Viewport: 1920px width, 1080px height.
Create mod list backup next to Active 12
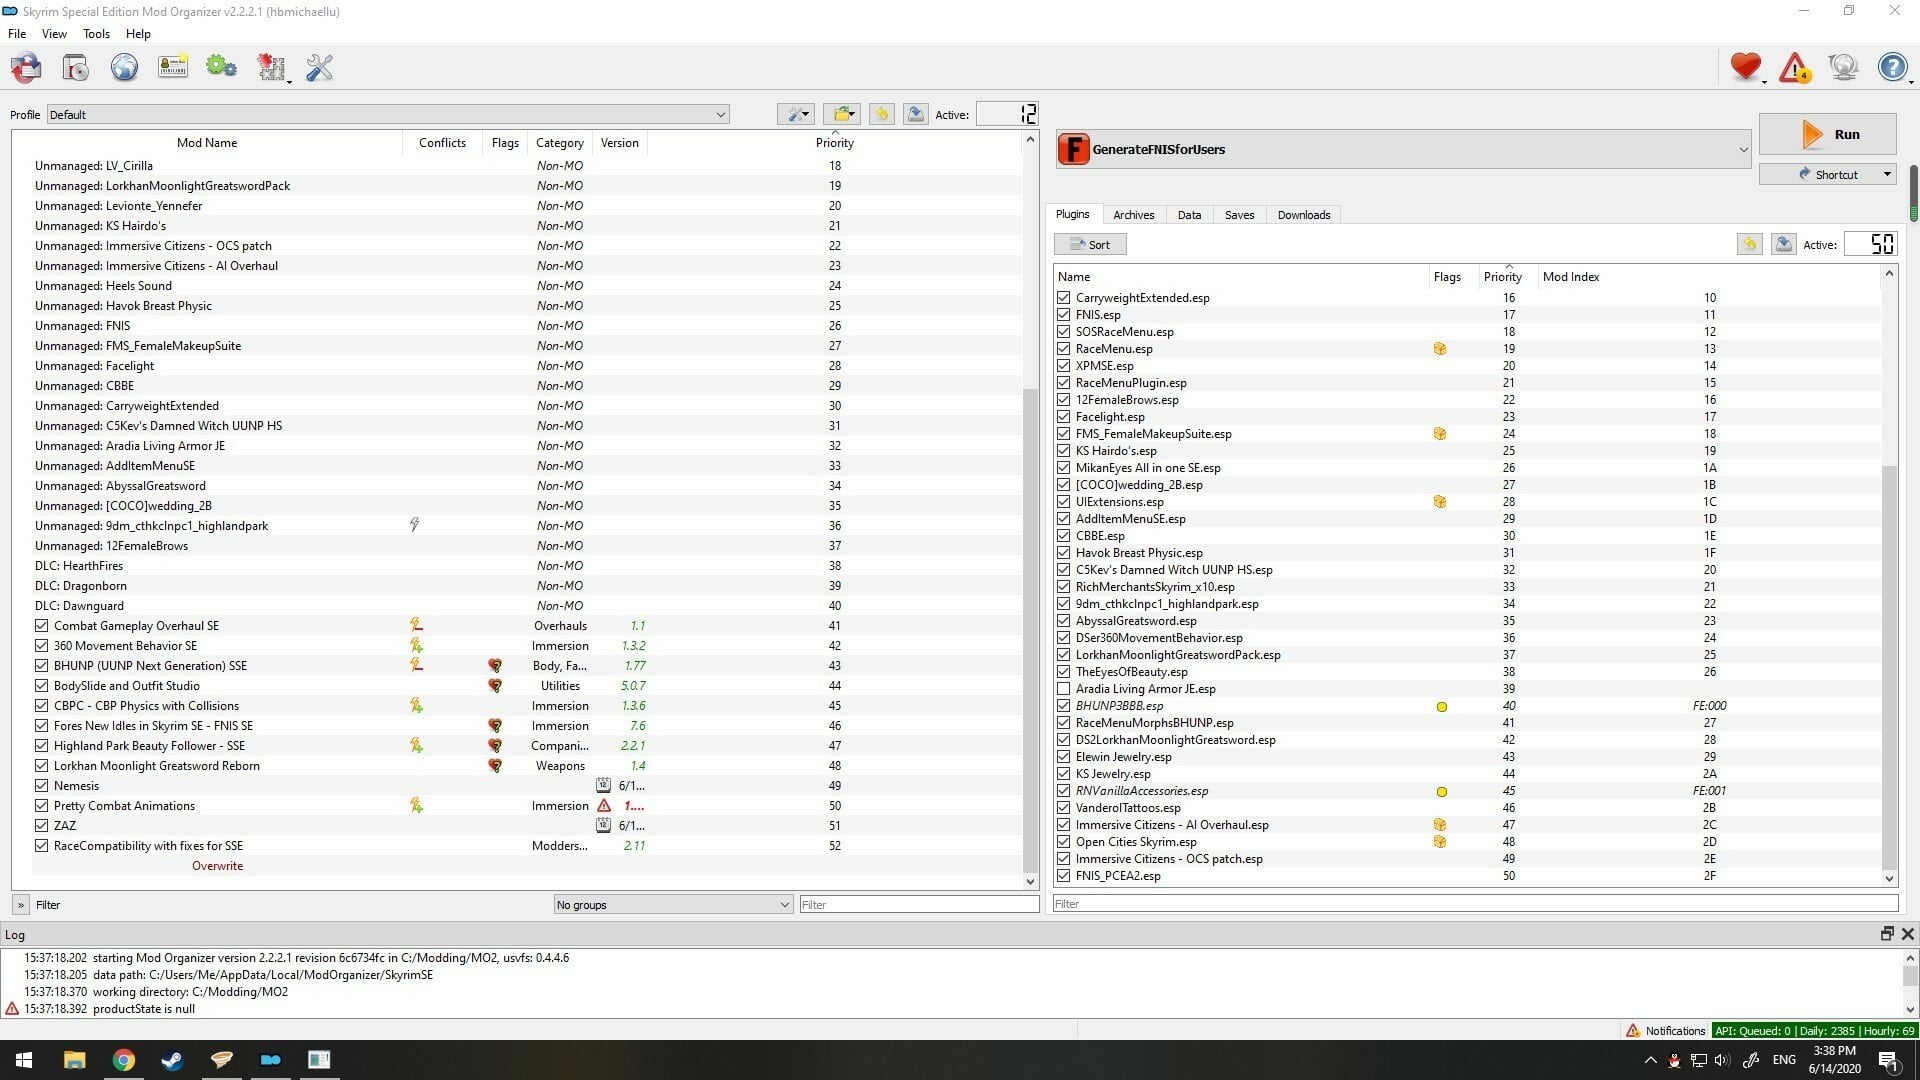coord(915,114)
